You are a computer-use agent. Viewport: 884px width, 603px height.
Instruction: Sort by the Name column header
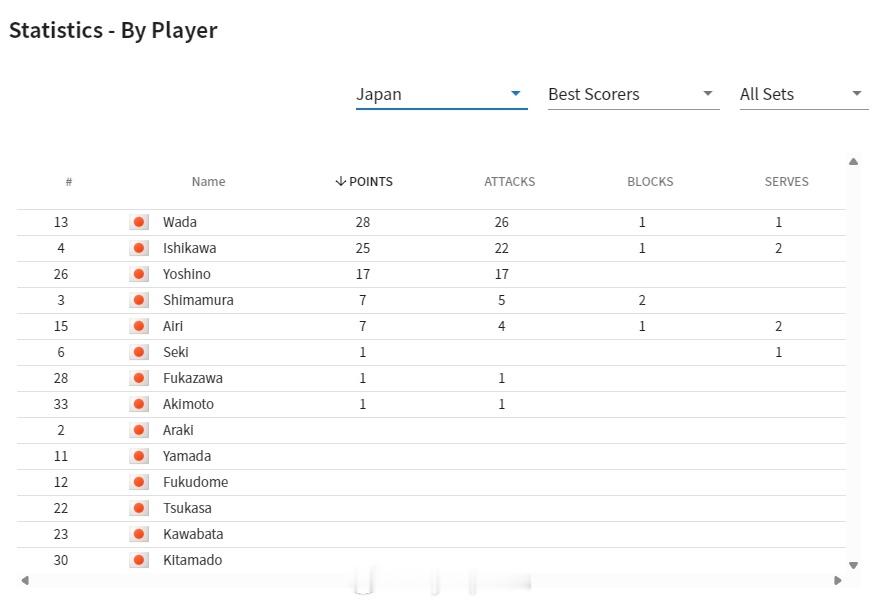208,181
